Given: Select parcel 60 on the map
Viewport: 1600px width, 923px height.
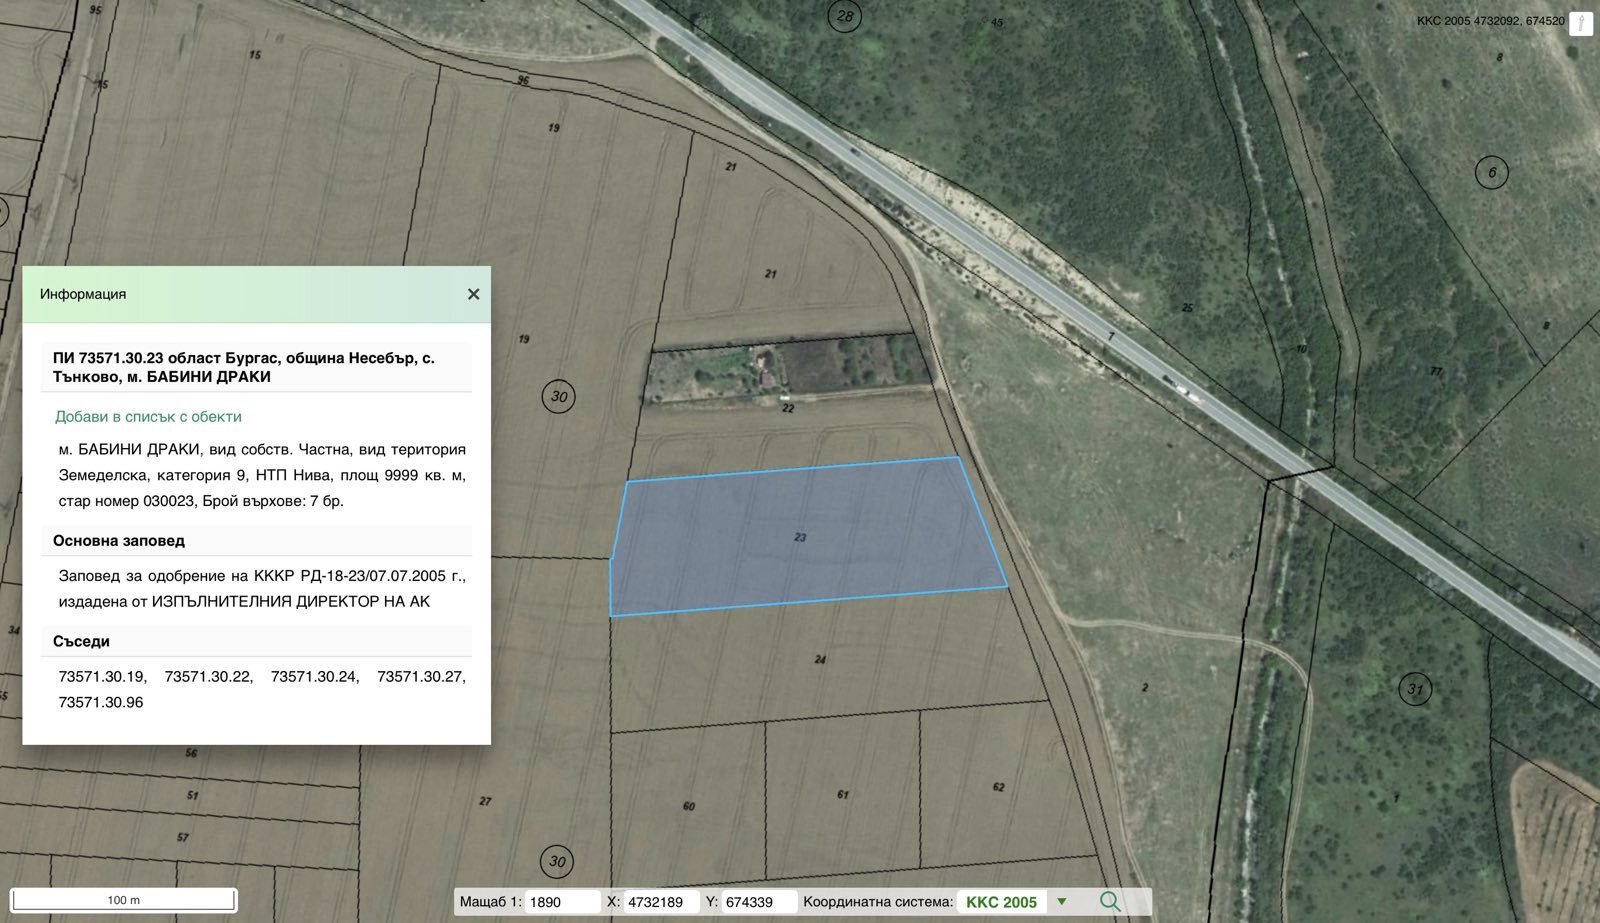Looking at the screenshot, I should (689, 805).
